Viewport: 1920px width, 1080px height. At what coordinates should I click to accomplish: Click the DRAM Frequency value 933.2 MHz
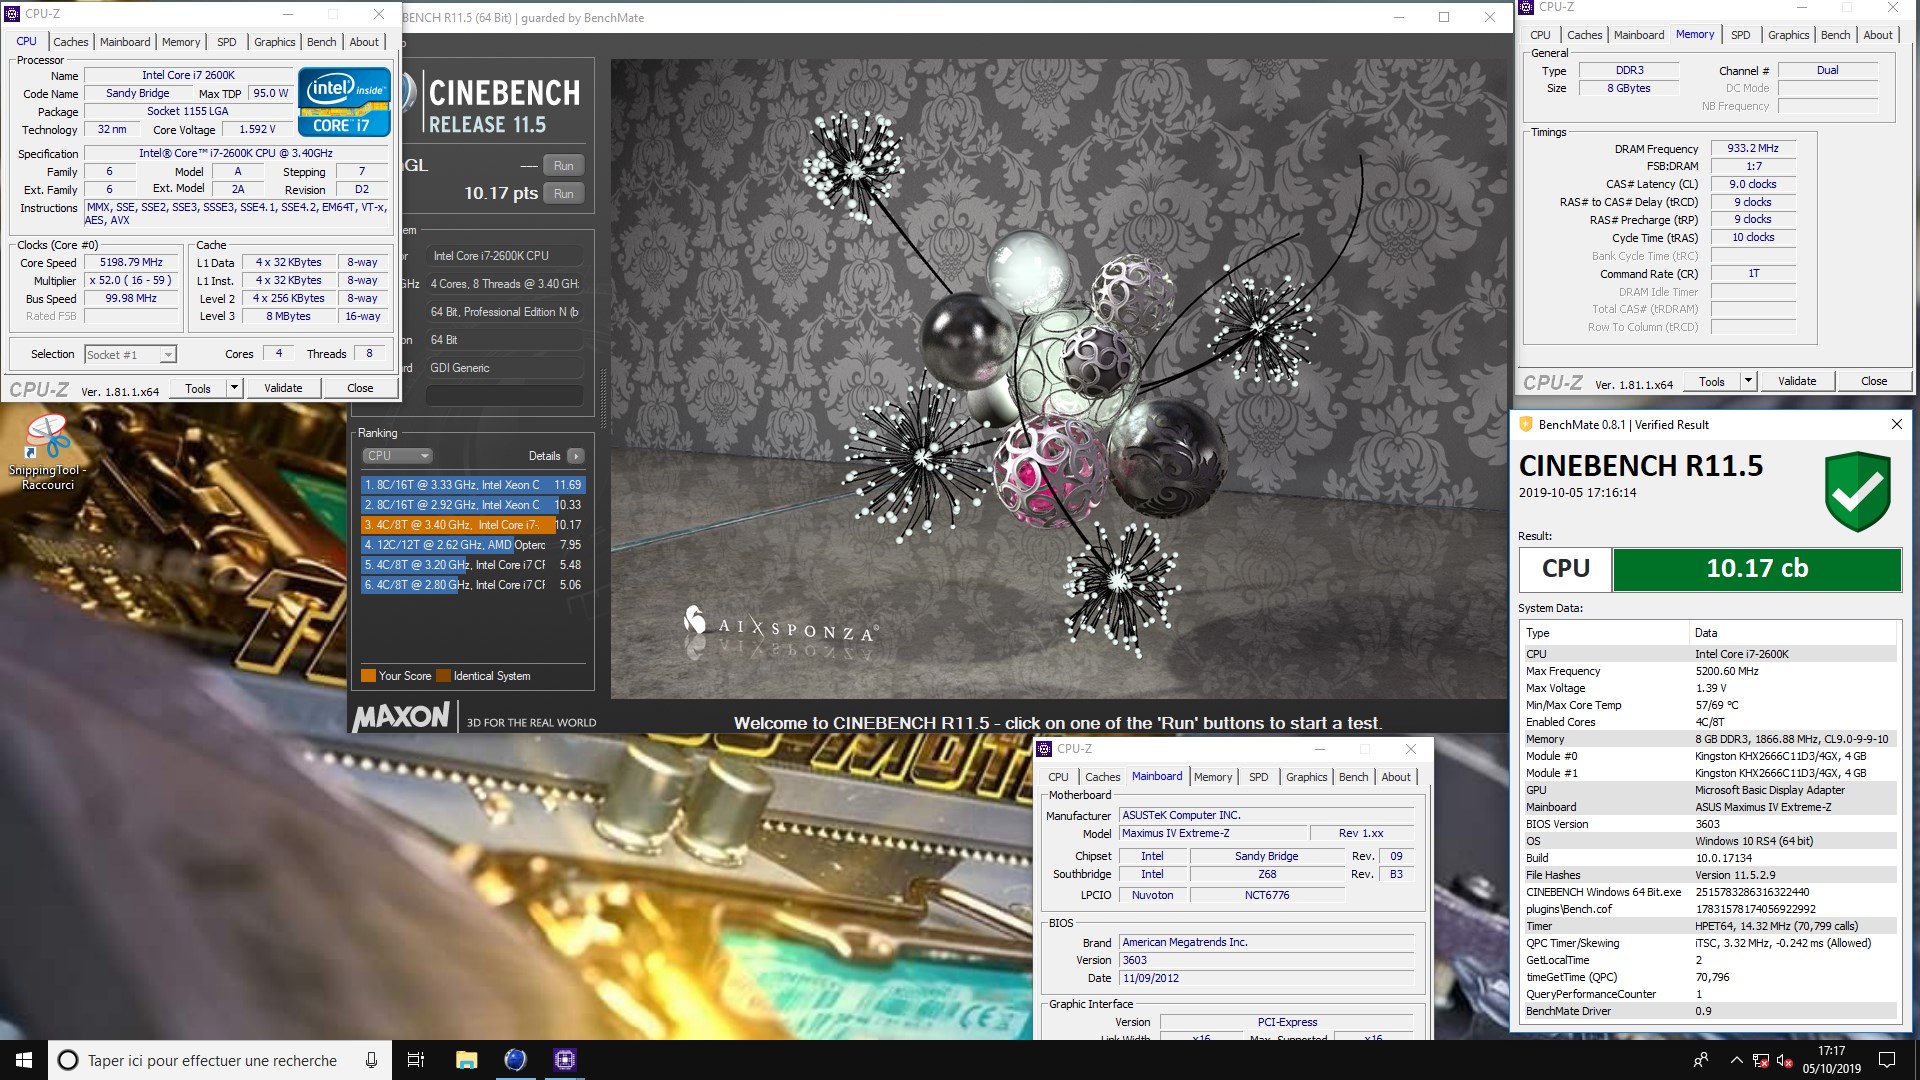pyautogui.click(x=1753, y=148)
